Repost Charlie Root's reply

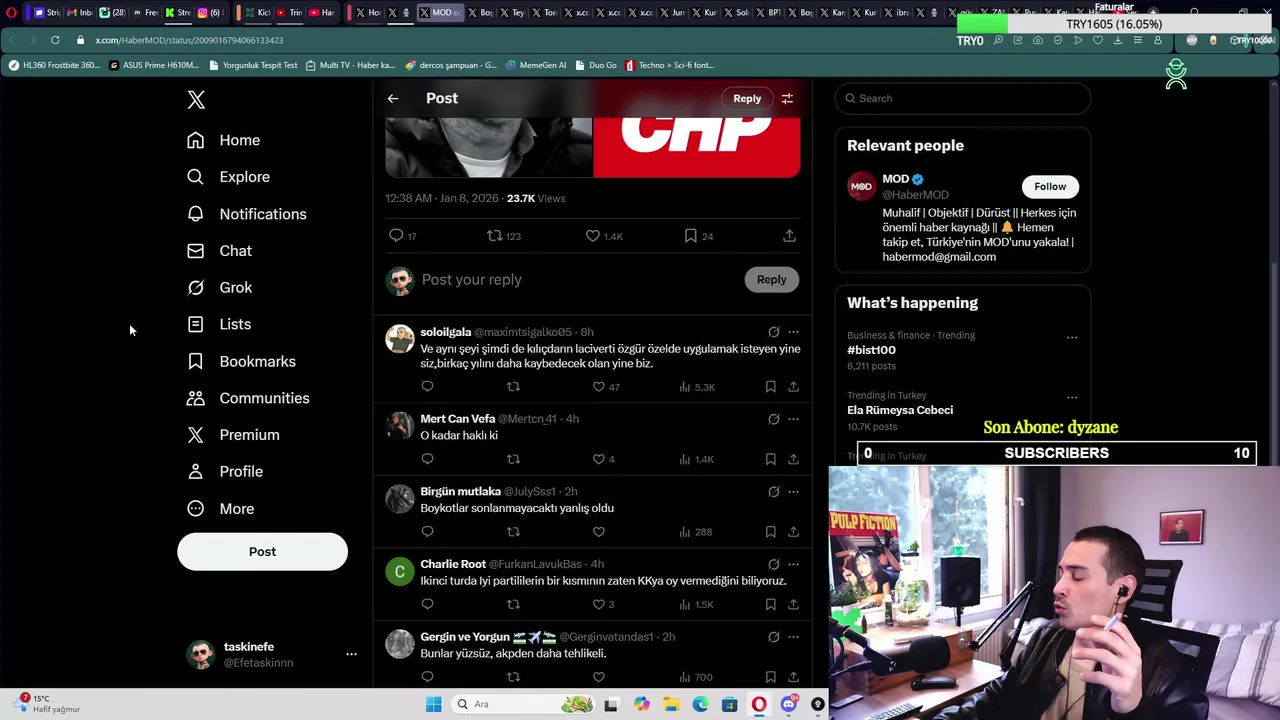click(513, 604)
